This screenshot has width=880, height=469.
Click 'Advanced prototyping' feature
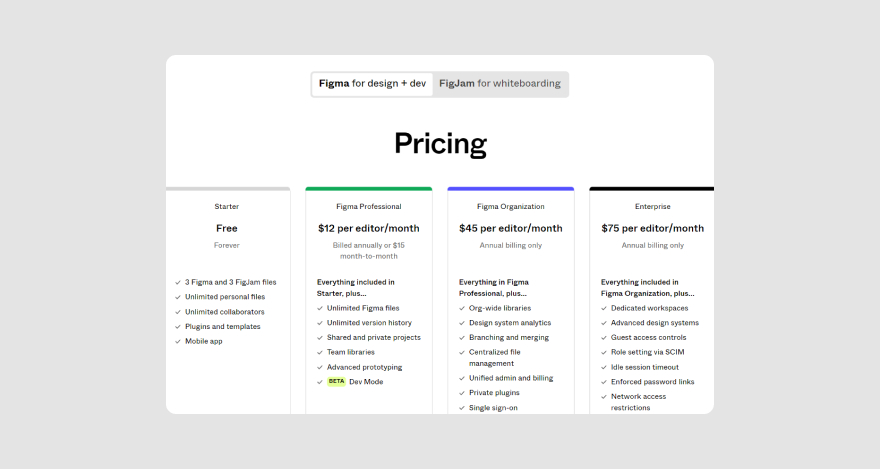(x=364, y=367)
